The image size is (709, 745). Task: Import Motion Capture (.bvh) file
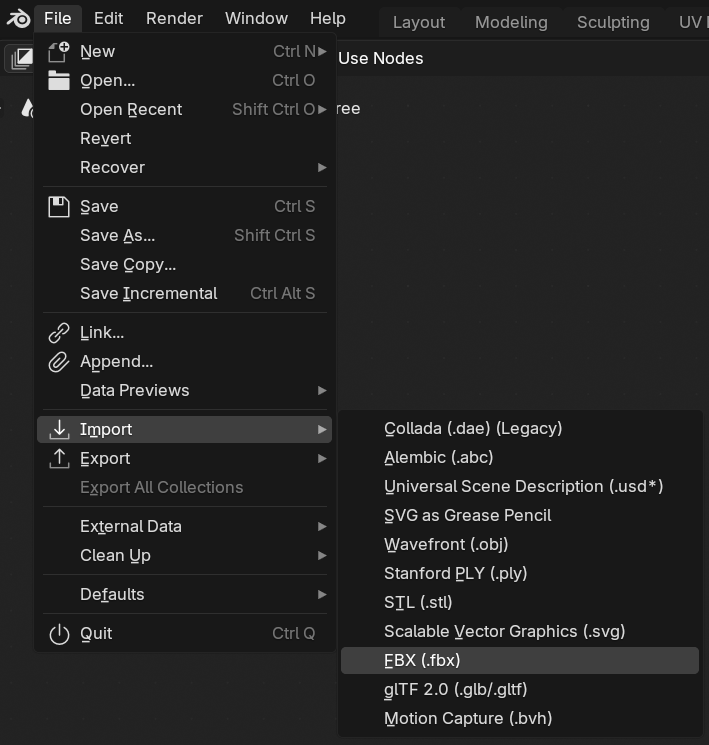coord(520,718)
